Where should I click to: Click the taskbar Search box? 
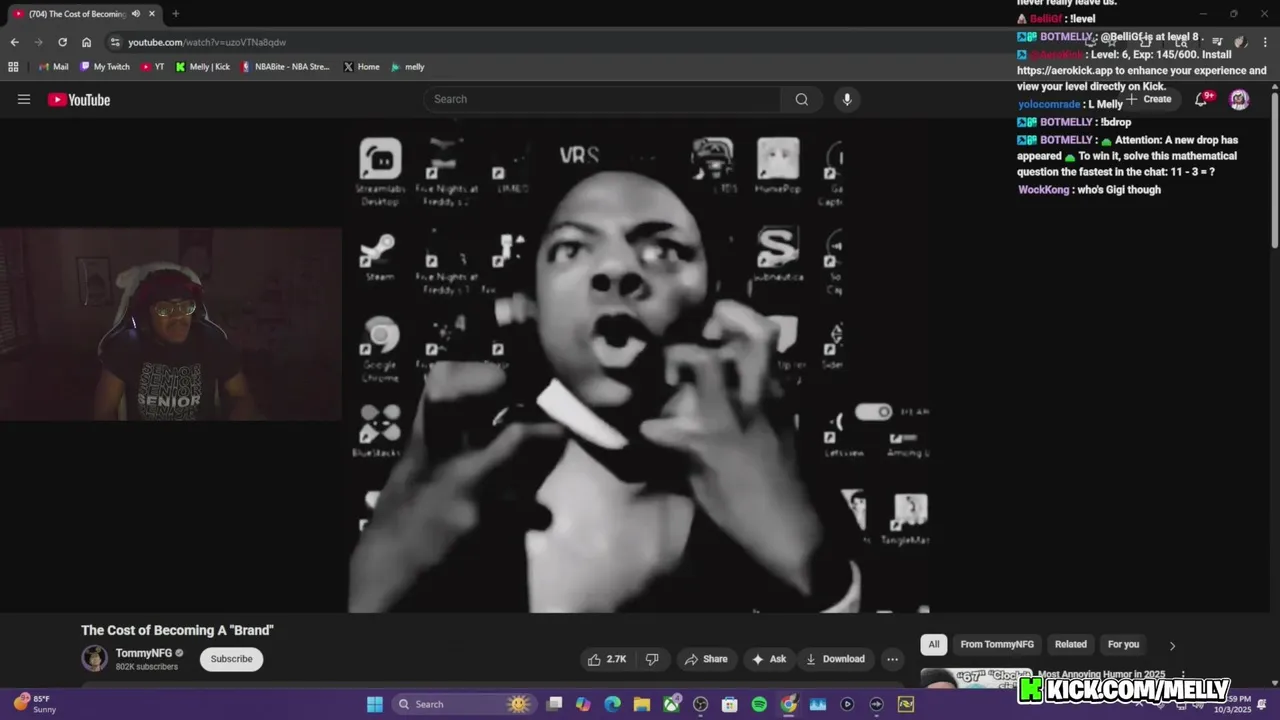[464, 704]
